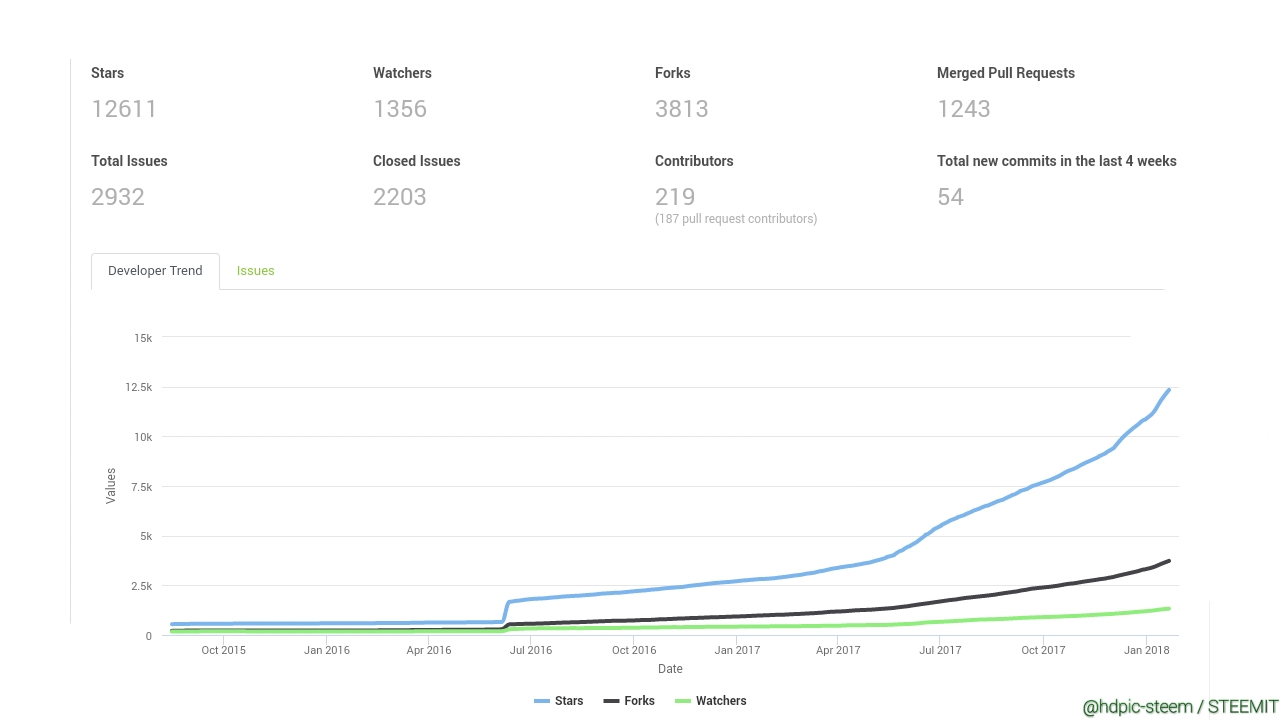The height and width of the screenshot is (720, 1280).
Task: Switch to the Issues tab
Action: click(x=255, y=271)
